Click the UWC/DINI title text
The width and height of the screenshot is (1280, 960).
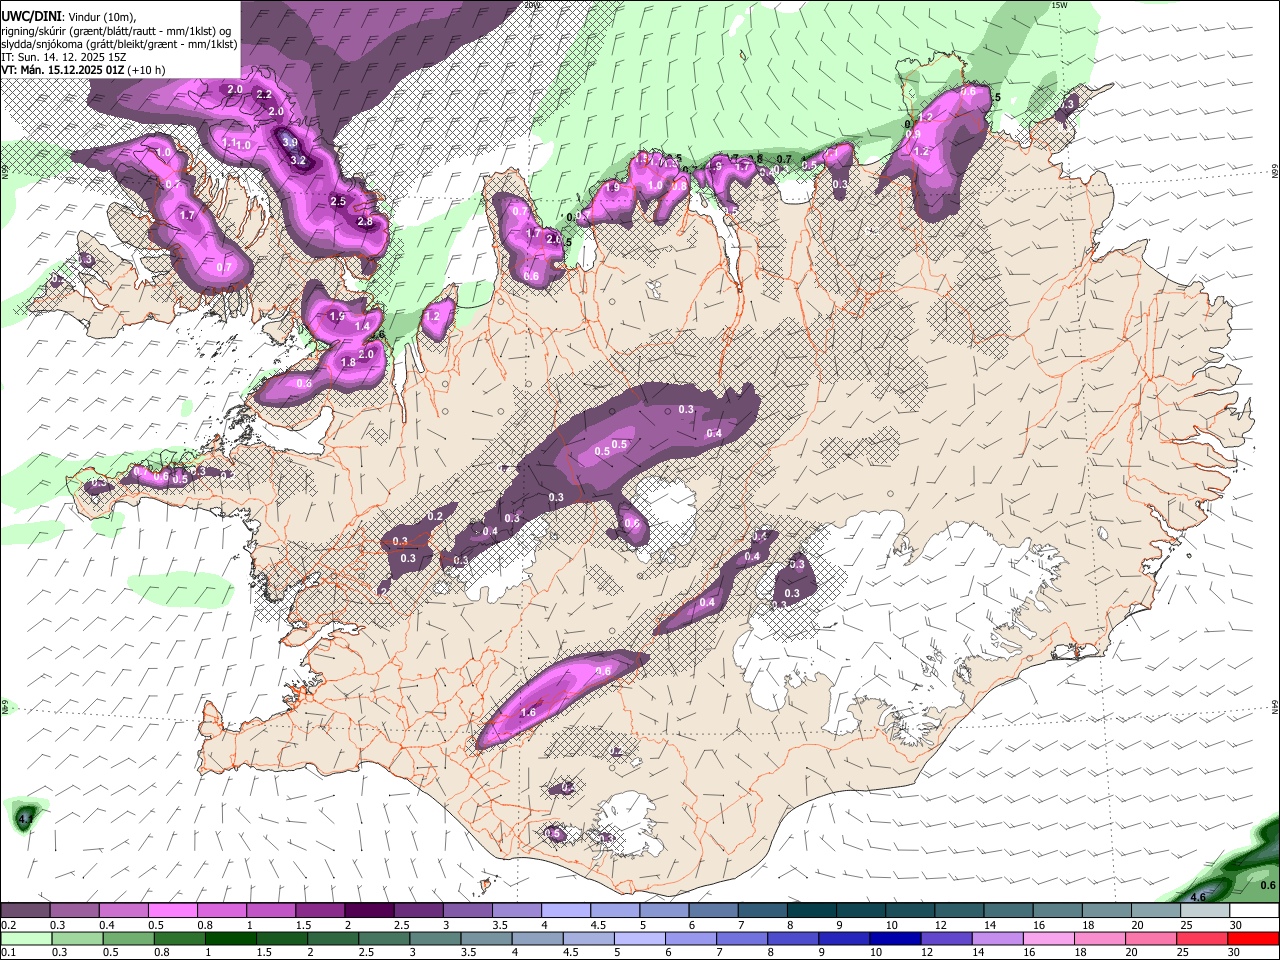pyautogui.click(x=31, y=15)
